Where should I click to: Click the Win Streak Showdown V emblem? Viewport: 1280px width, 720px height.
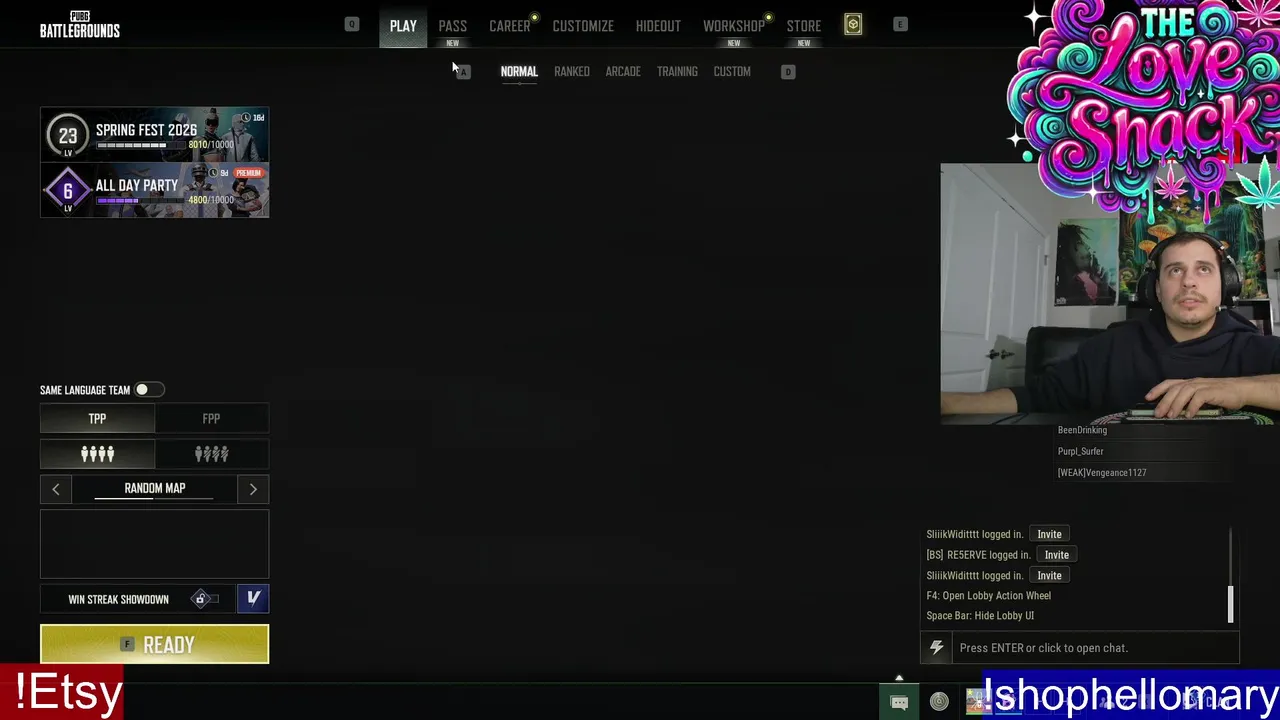[x=253, y=598]
